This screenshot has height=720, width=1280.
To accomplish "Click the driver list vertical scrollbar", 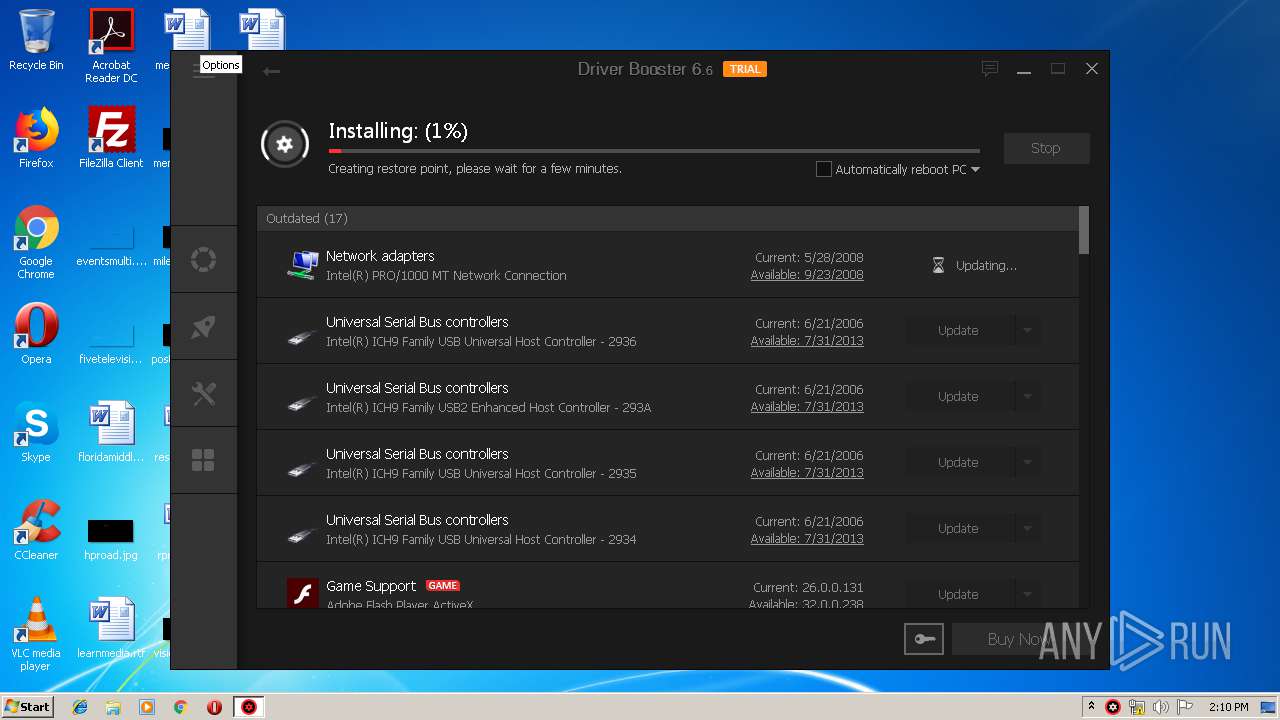I will point(1084,230).
